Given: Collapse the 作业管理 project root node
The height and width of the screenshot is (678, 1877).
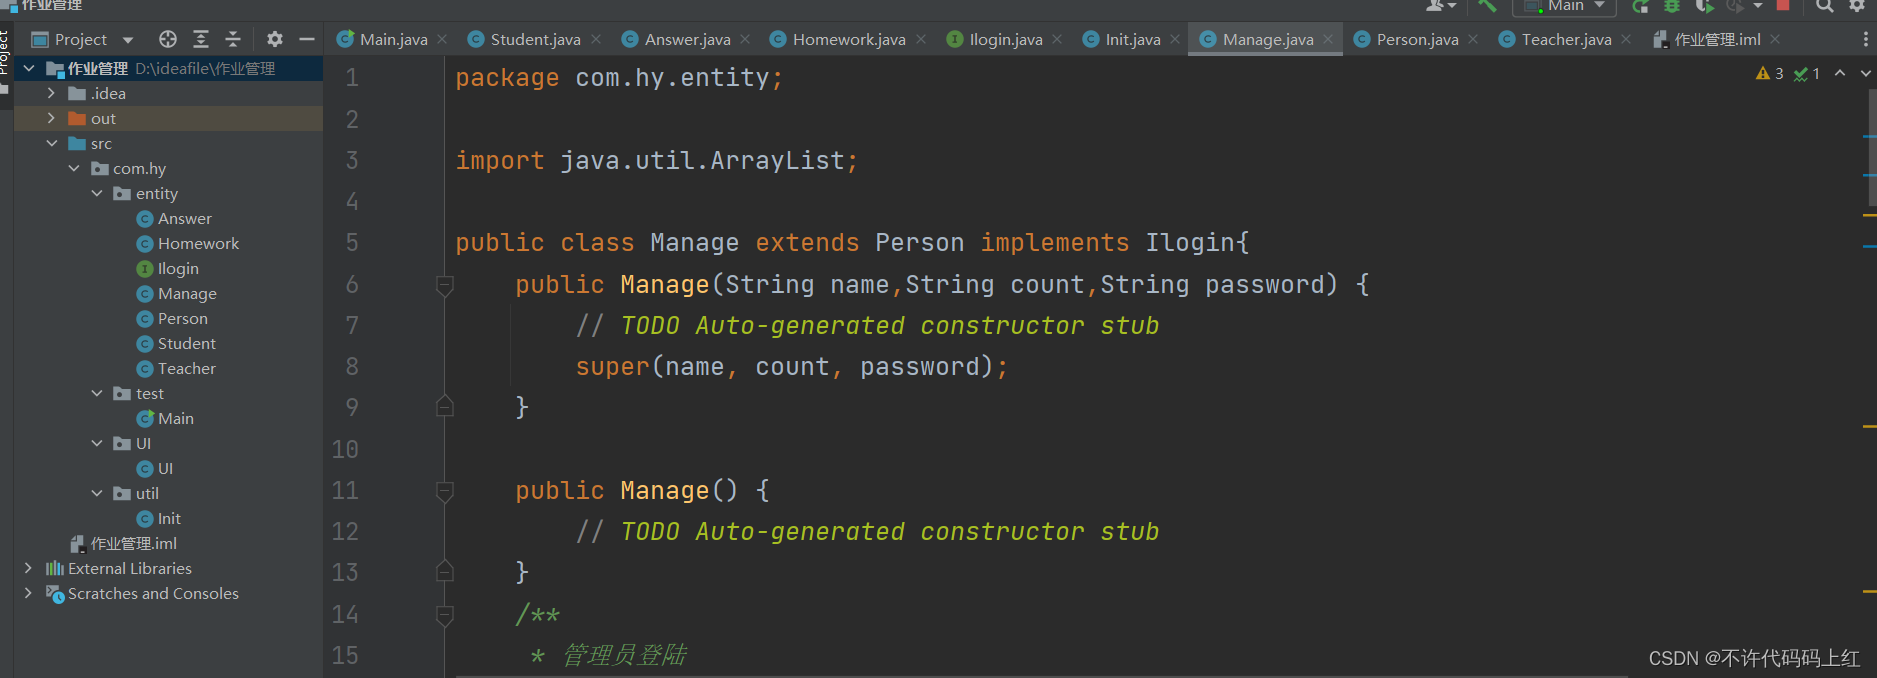Looking at the screenshot, I should tap(29, 68).
